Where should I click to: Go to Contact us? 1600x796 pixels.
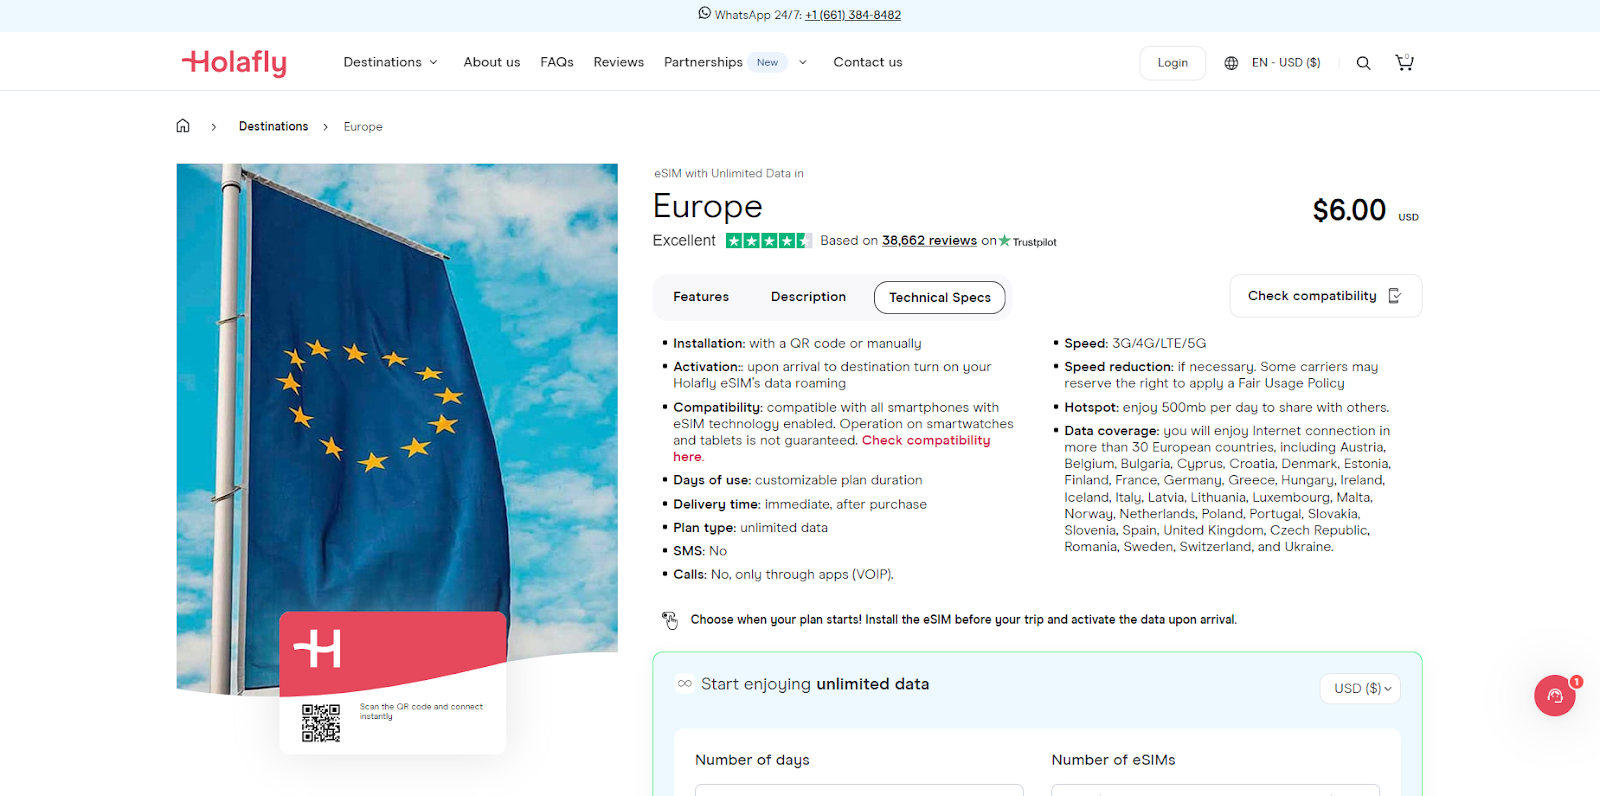(868, 62)
